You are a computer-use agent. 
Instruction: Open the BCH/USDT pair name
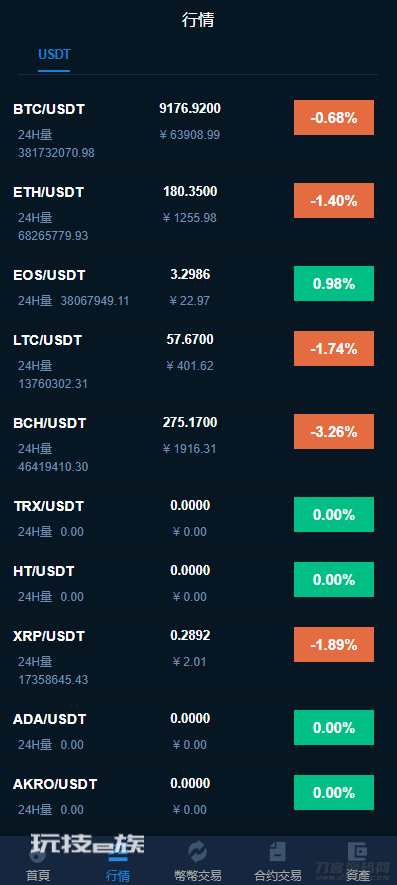tap(50, 423)
